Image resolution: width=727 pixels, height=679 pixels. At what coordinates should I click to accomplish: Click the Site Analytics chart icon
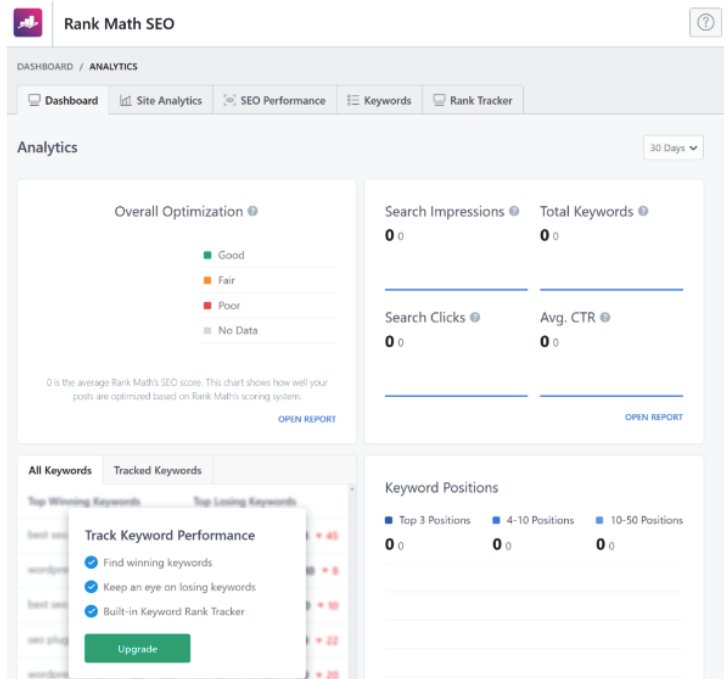[126, 100]
